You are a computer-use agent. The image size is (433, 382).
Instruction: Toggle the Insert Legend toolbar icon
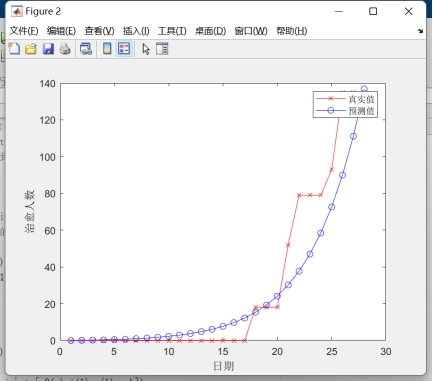click(124, 49)
